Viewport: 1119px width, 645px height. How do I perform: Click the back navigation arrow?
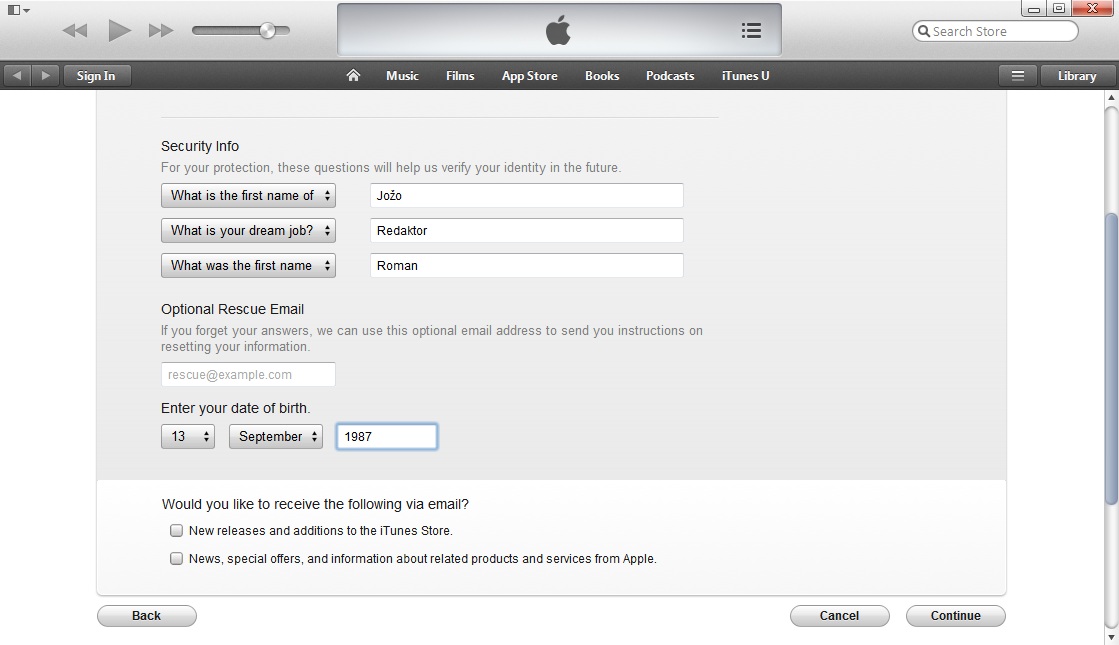click(15, 75)
